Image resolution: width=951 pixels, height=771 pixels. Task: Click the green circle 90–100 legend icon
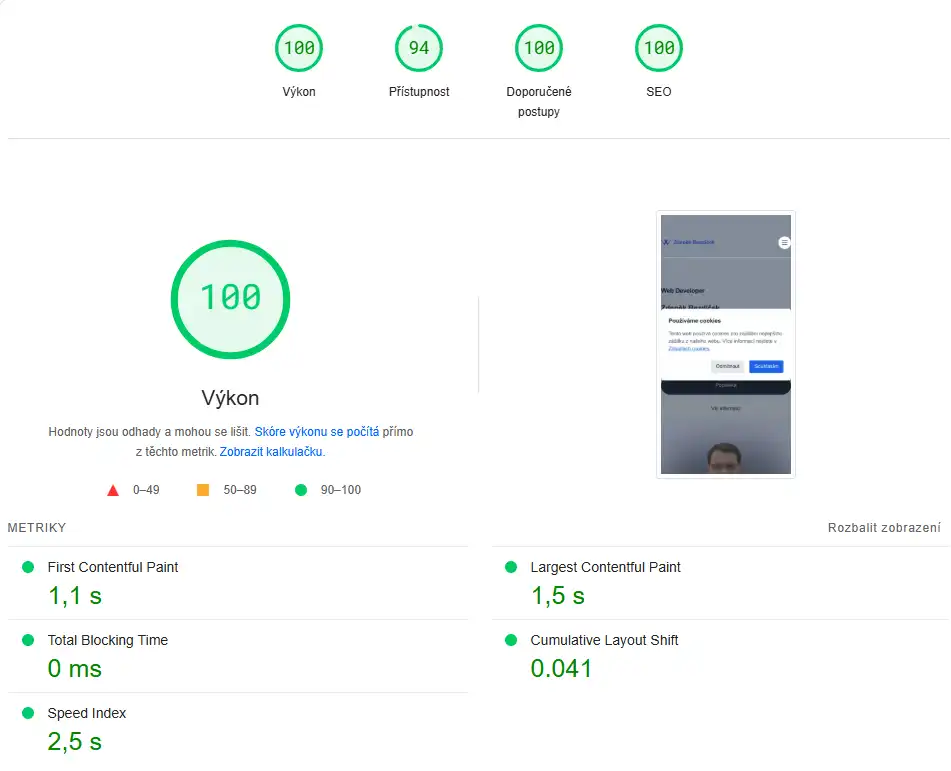(300, 489)
